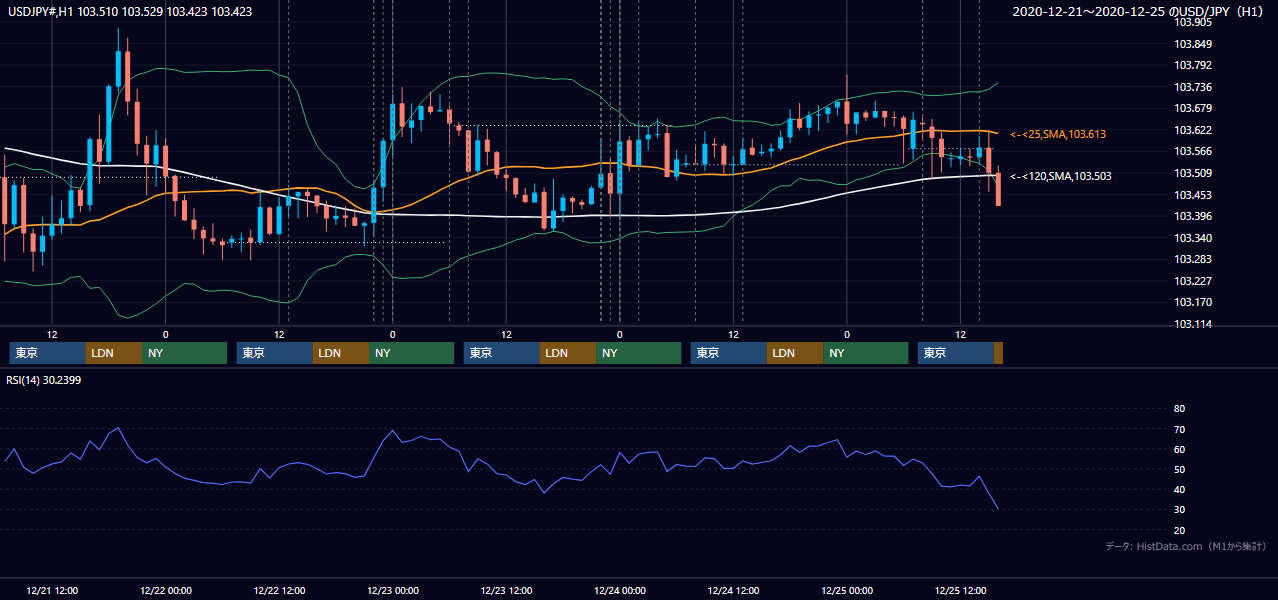1278x600 pixels.
Task: Open the HistData.com data source credit
Action: click(x=1186, y=546)
